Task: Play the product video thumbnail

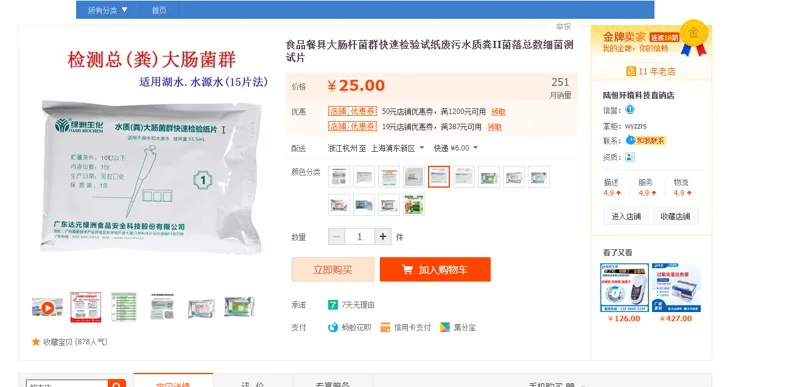Action: pos(47,307)
